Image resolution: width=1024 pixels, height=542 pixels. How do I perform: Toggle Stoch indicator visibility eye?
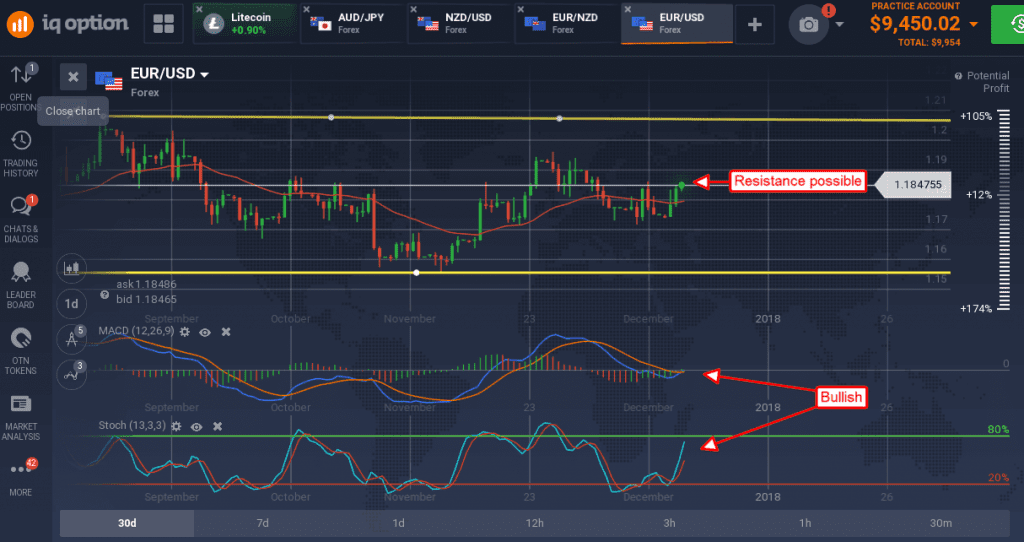[x=197, y=427]
